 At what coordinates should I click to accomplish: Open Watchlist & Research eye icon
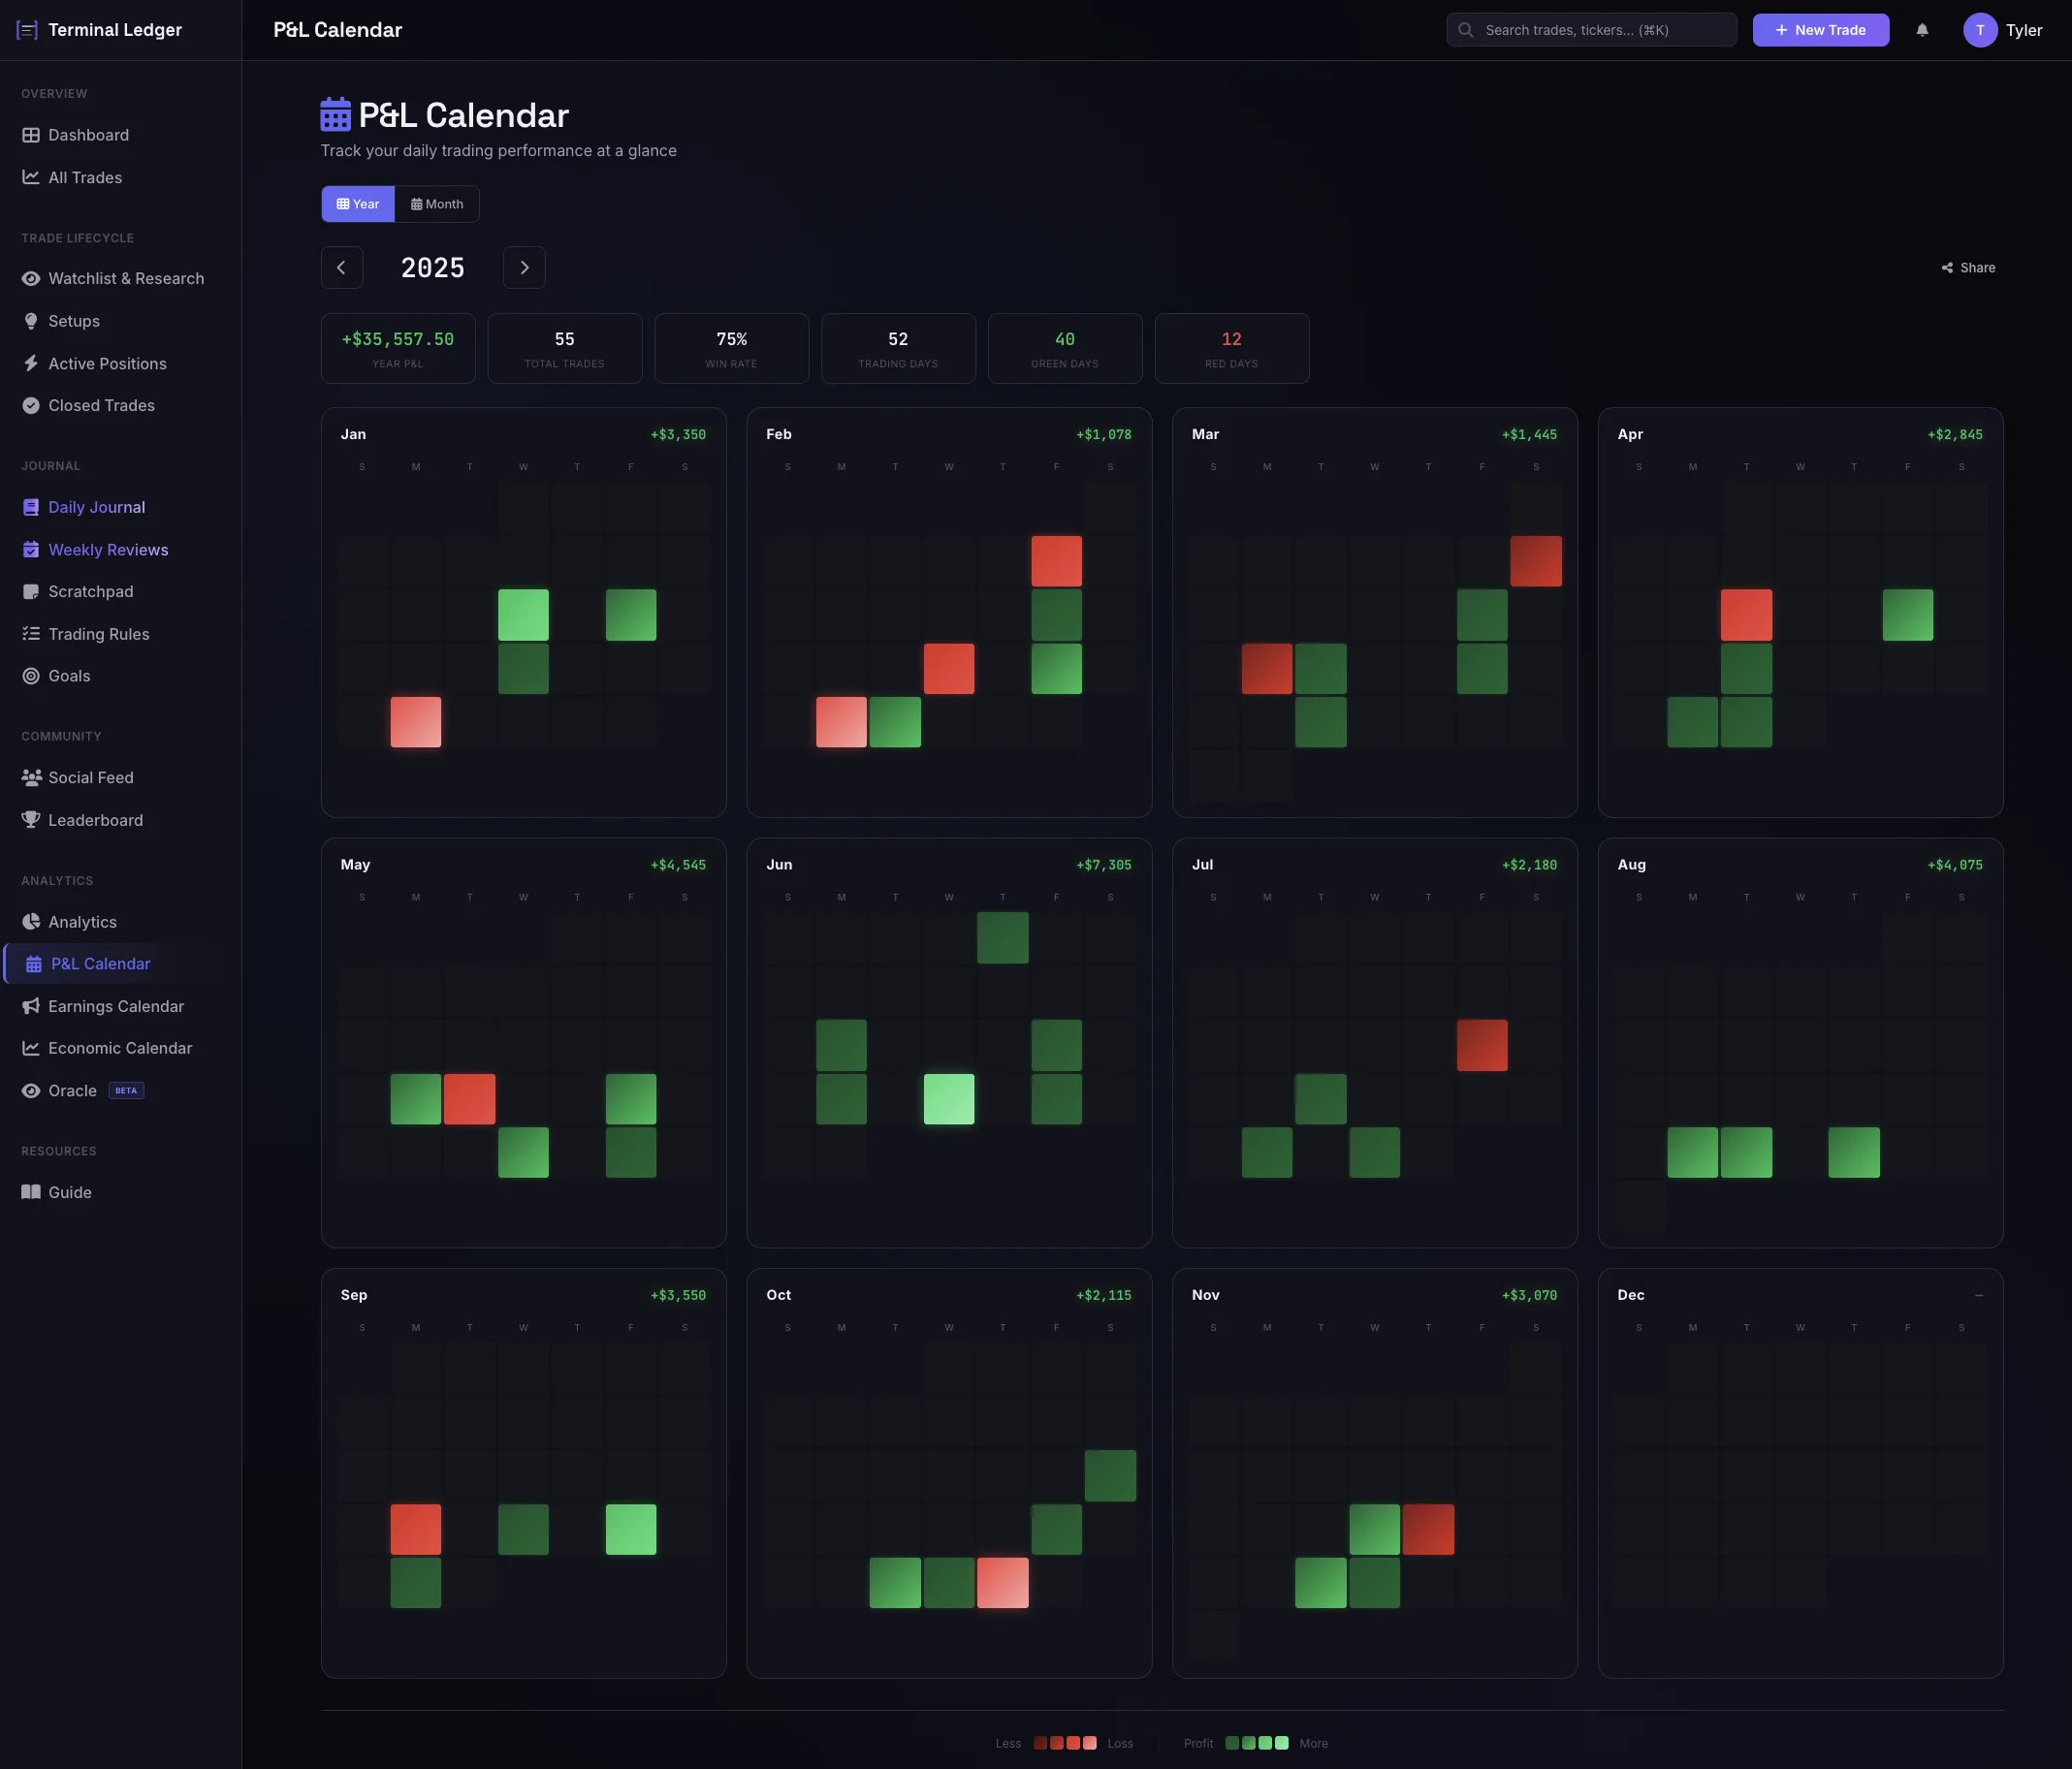(x=31, y=278)
